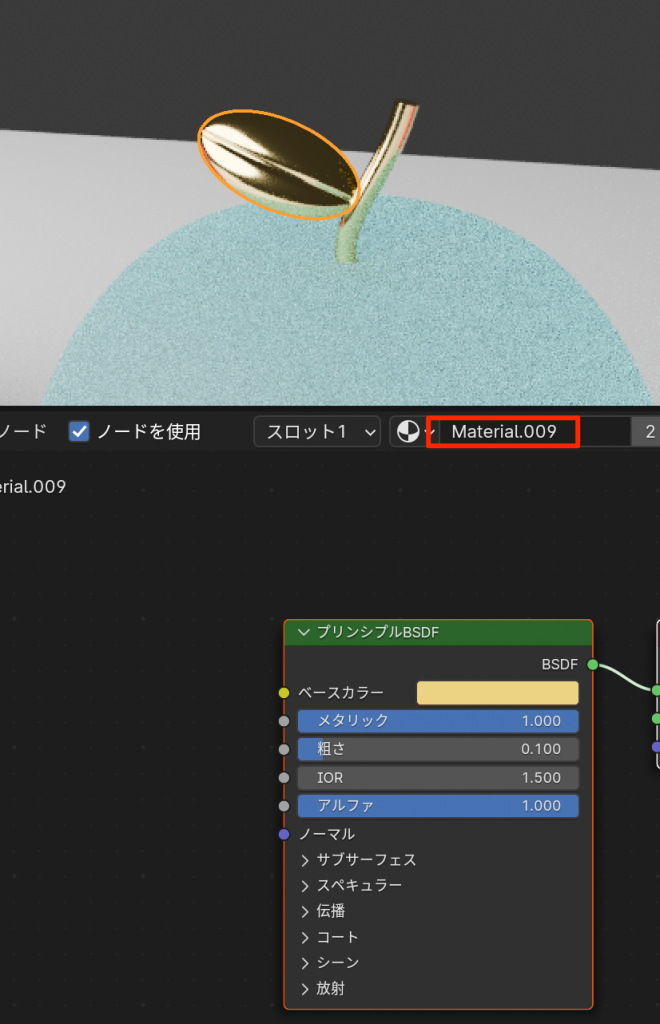Screen dimensions: 660x1024
Task: Expand the スペキュラー section
Action: click(x=306, y=886)
